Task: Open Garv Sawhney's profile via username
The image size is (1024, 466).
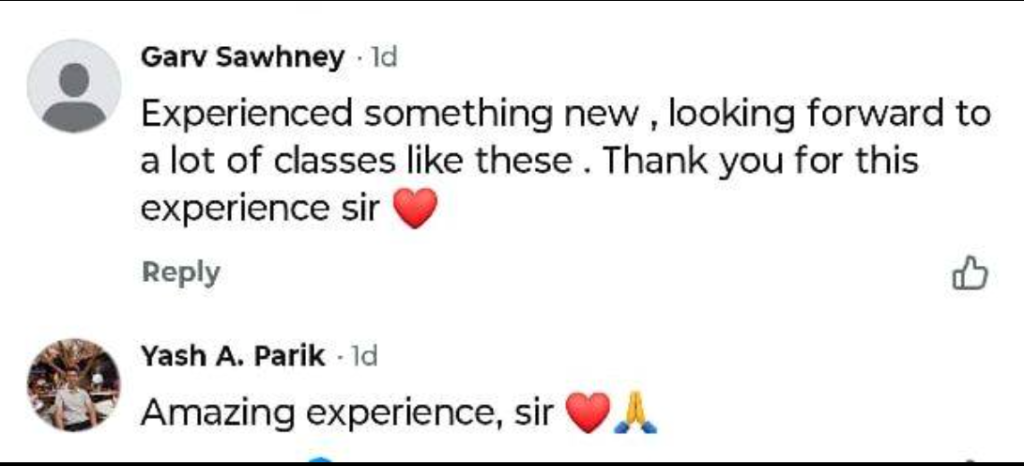Action: click(x=242, y=57)
